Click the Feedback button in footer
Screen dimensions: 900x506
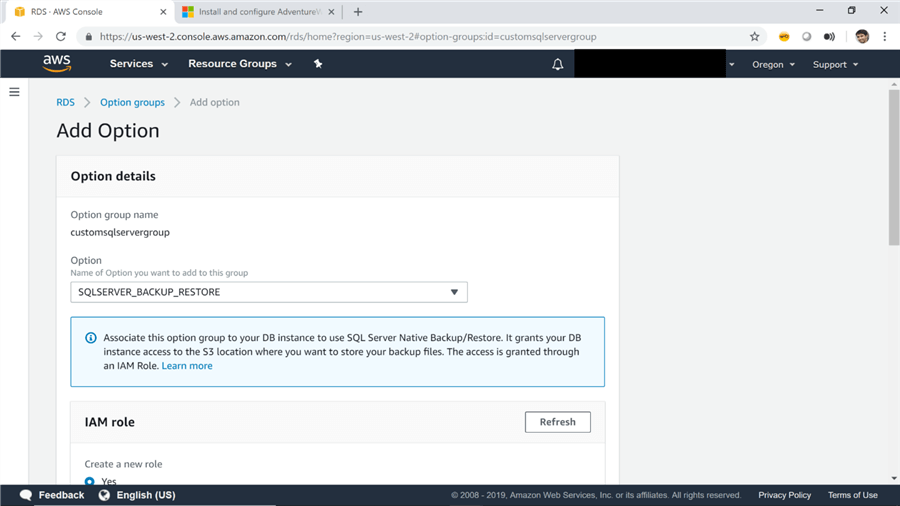pyautogui.click(x=61, y=495)
